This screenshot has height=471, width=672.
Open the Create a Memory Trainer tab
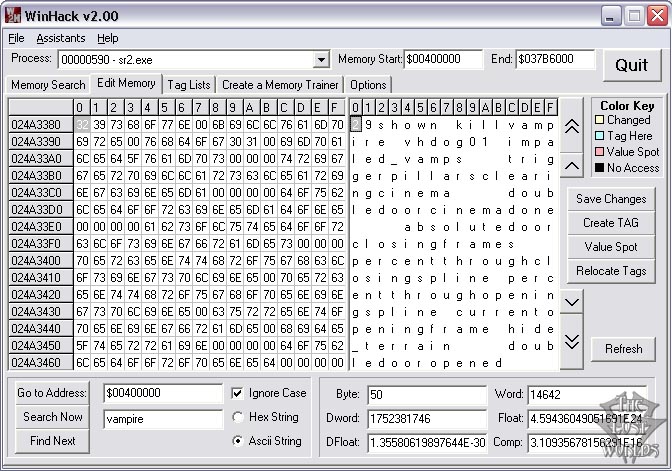(x=280, y=85)
